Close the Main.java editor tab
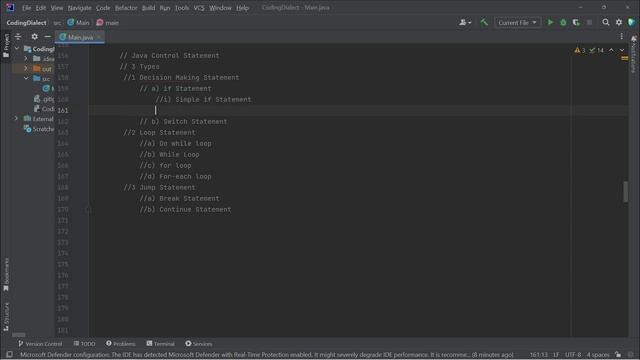This screenshot has height=360, width=640. click(99, 37)
